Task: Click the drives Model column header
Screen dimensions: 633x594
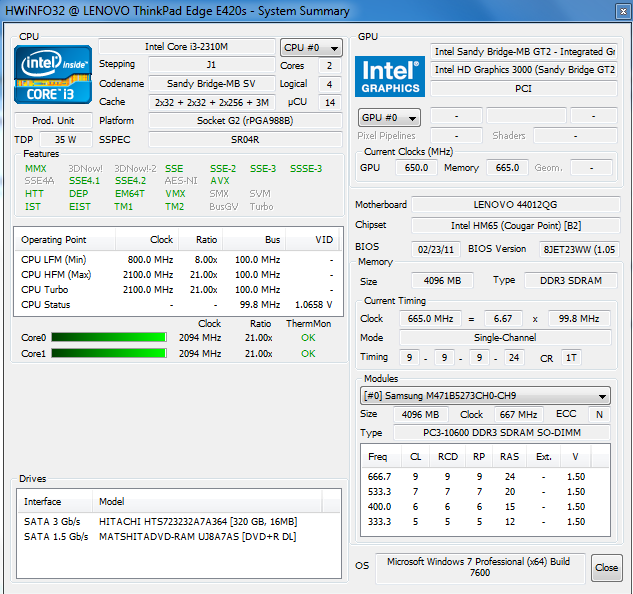Action: point(207,501)
